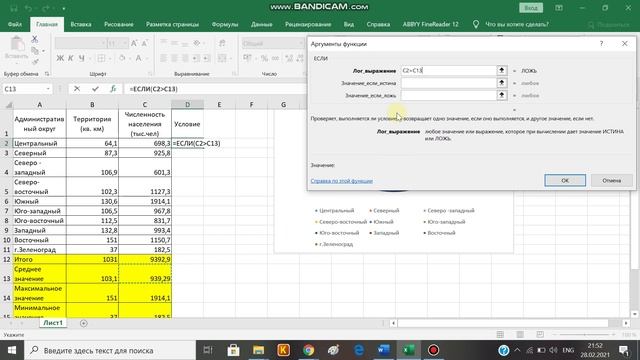This screenshot has width=640, height=360.
Task: Switch to the Данные ribbon tab
Action: 262,24
